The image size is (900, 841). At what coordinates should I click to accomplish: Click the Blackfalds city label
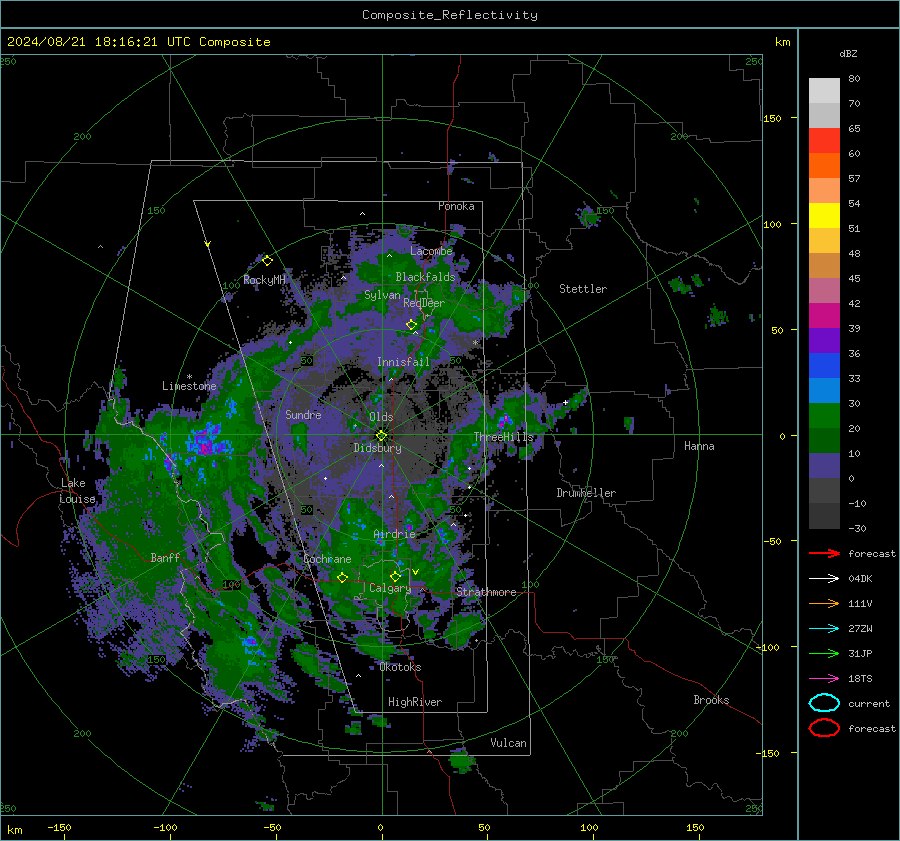tap(425, 277)
